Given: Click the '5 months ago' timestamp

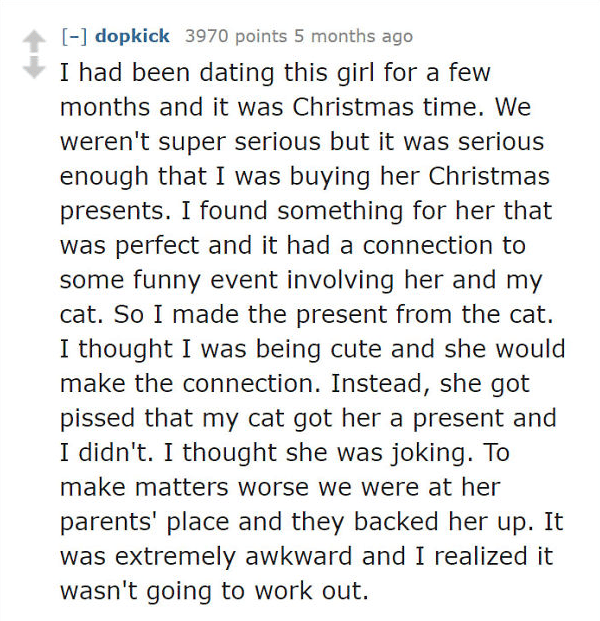Looking at the screenshot, I should pyautogui.click(x=353, y=36).
